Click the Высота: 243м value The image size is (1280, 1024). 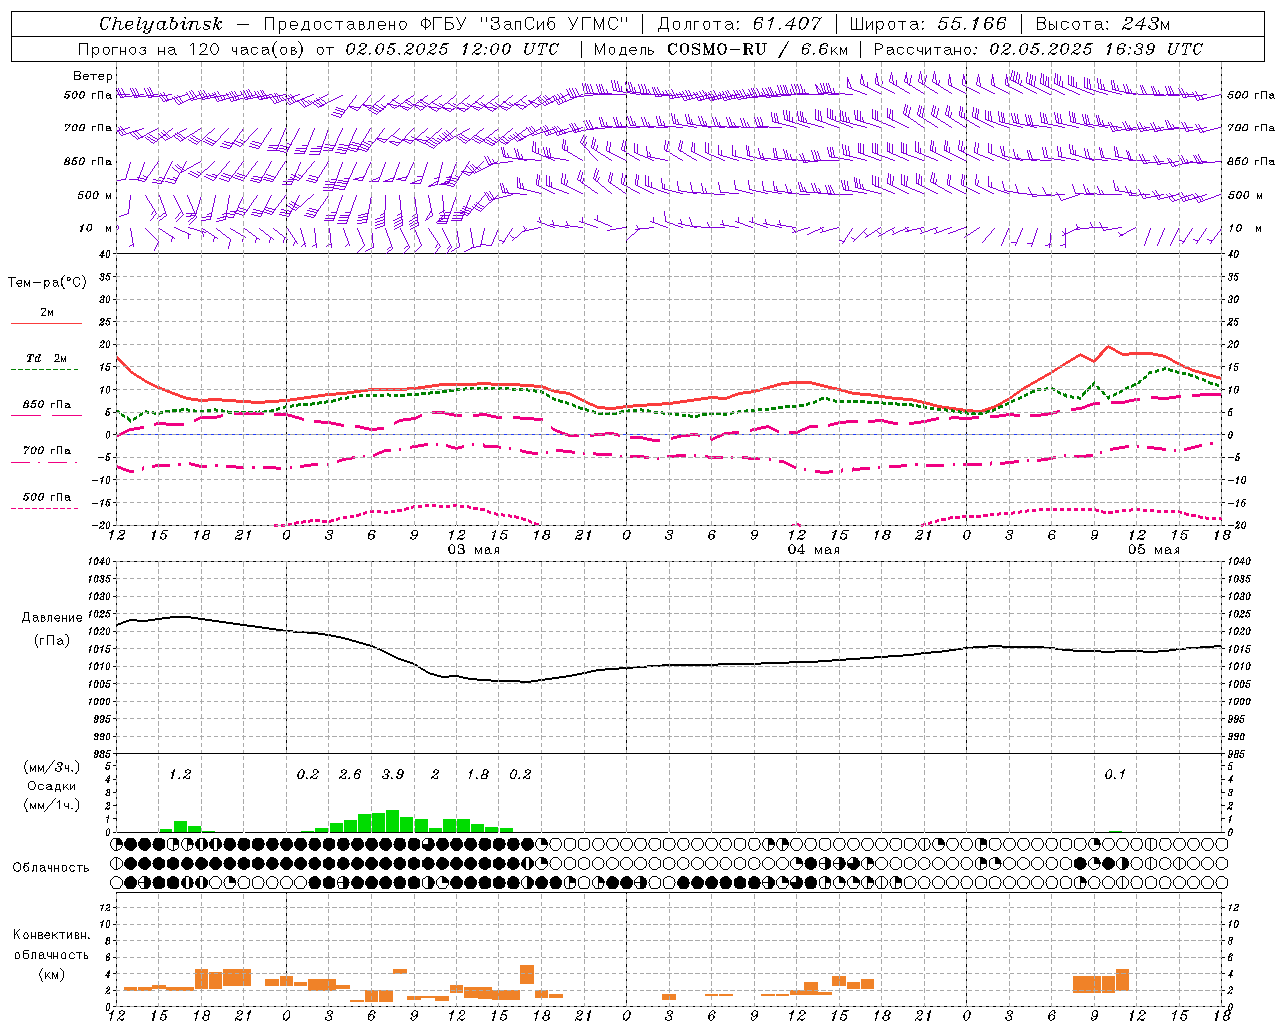1102,24
